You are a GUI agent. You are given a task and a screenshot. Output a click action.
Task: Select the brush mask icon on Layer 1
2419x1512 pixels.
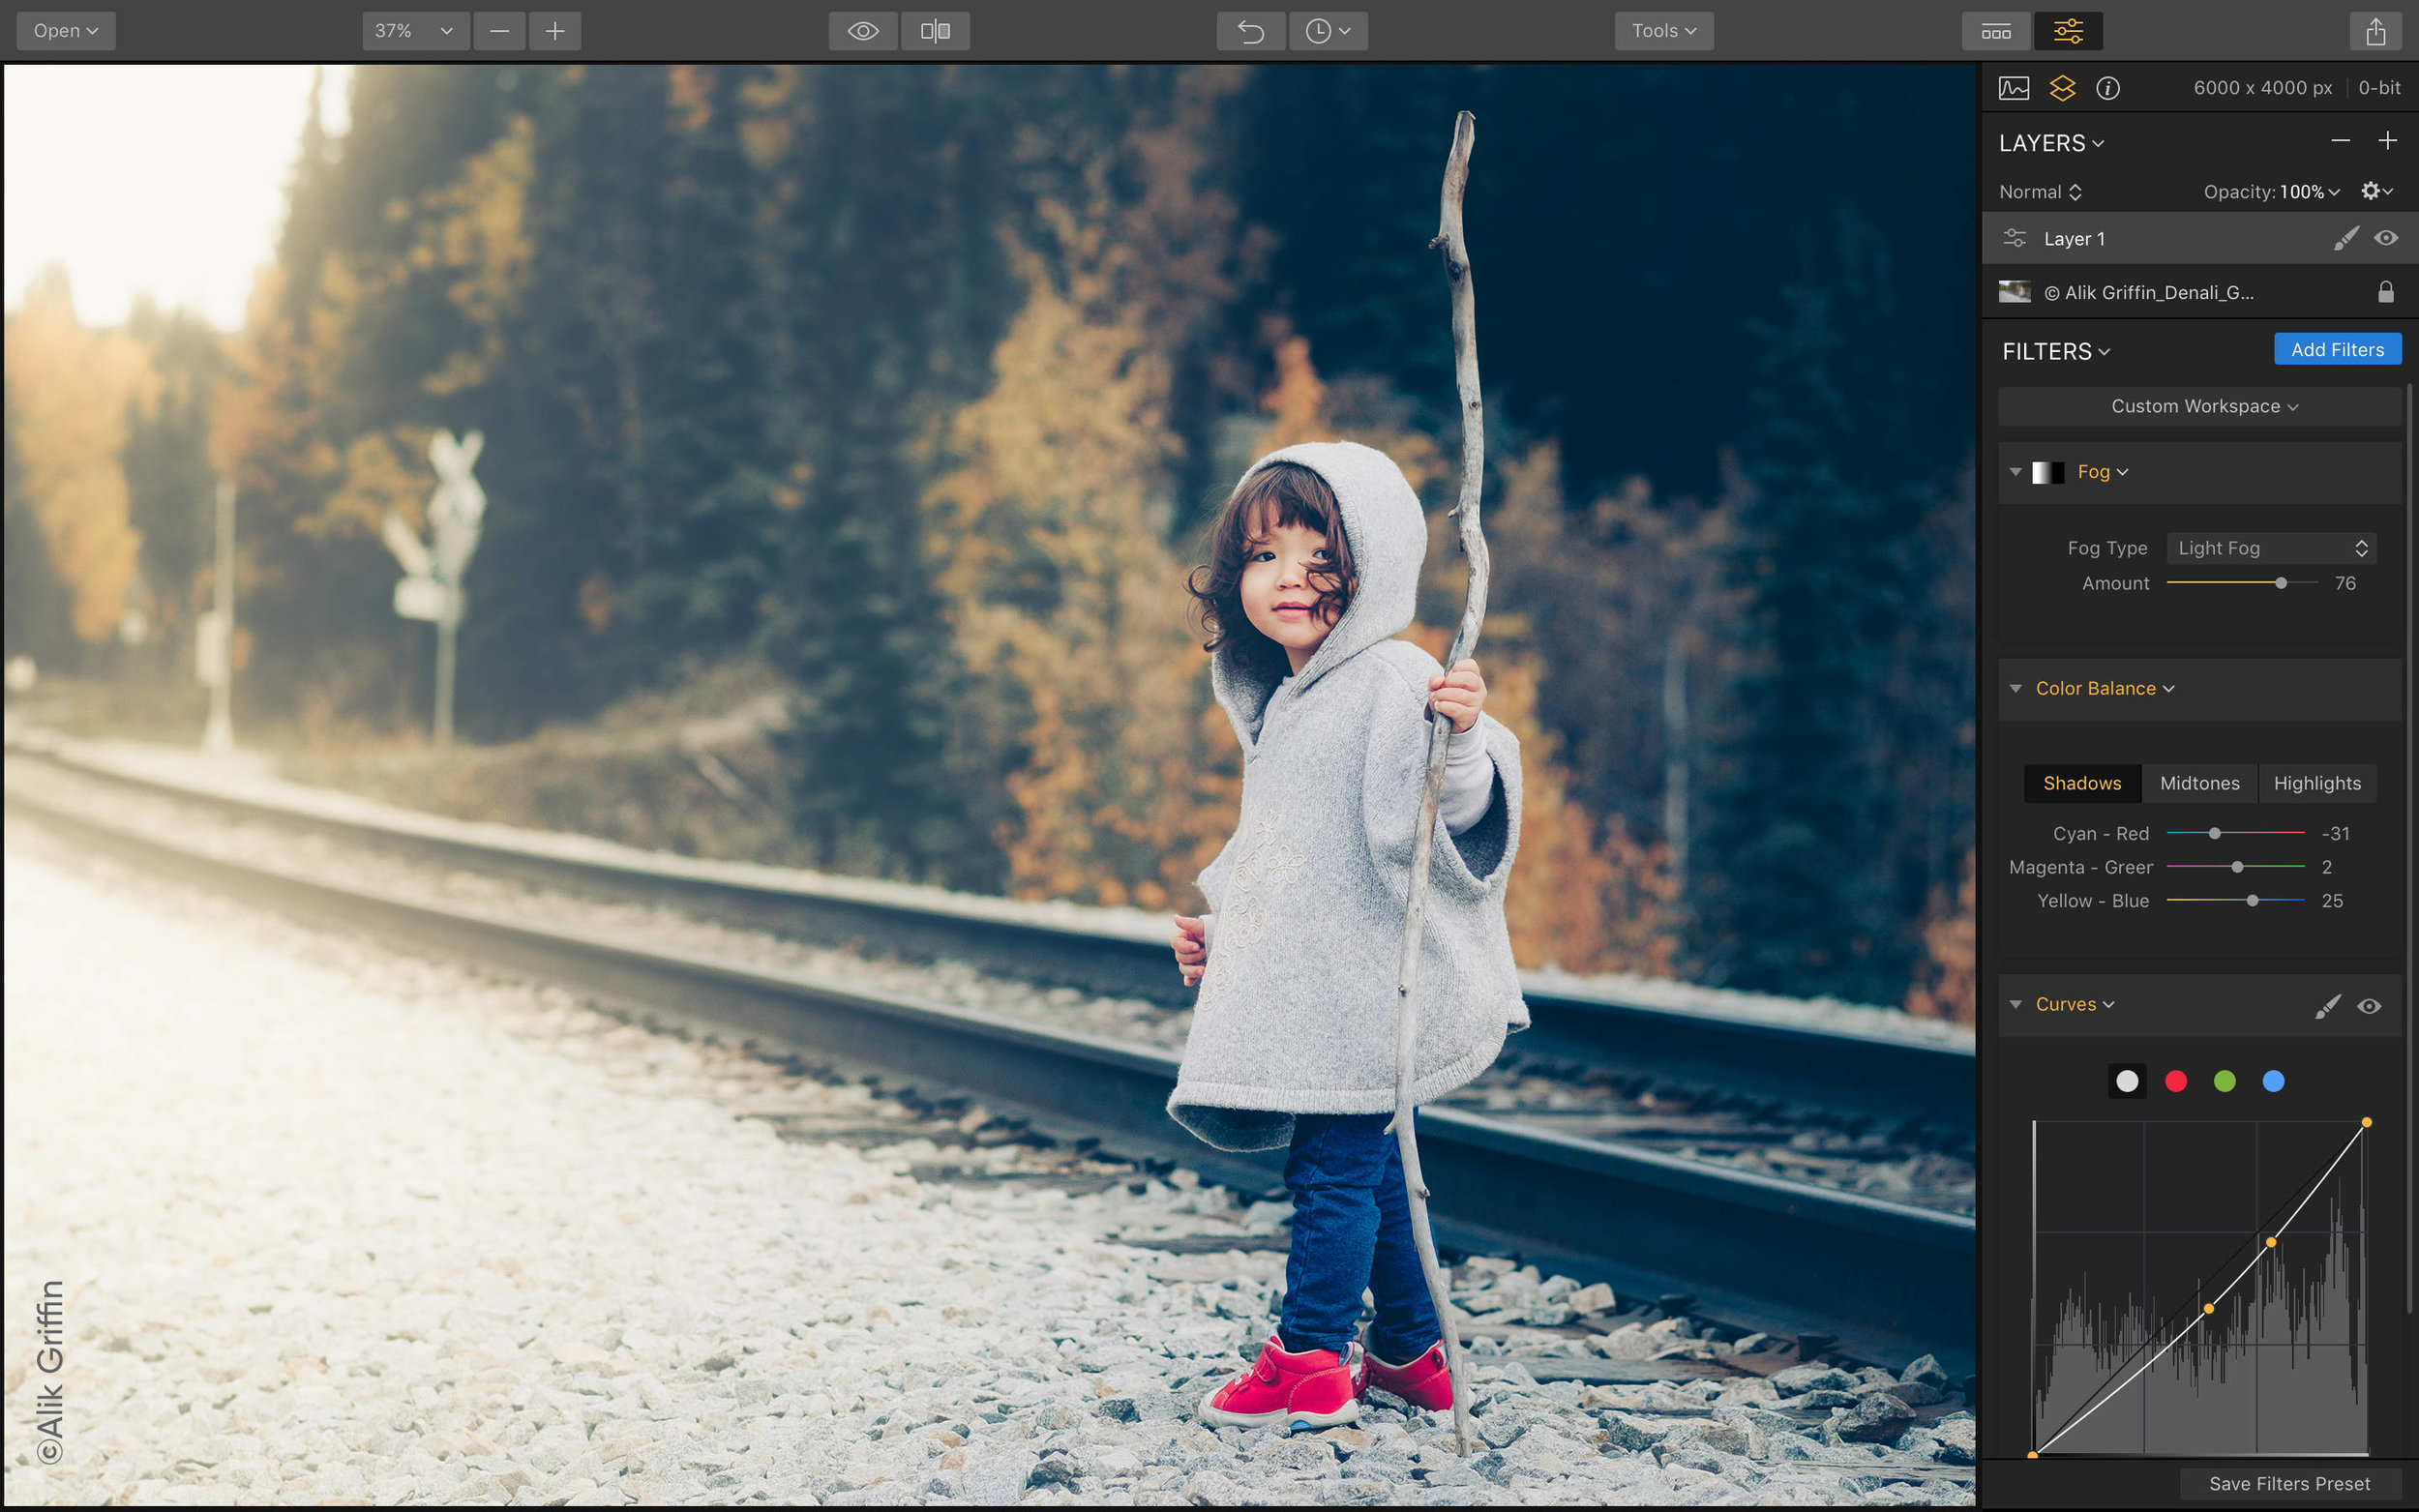(x=2345, y=238)
